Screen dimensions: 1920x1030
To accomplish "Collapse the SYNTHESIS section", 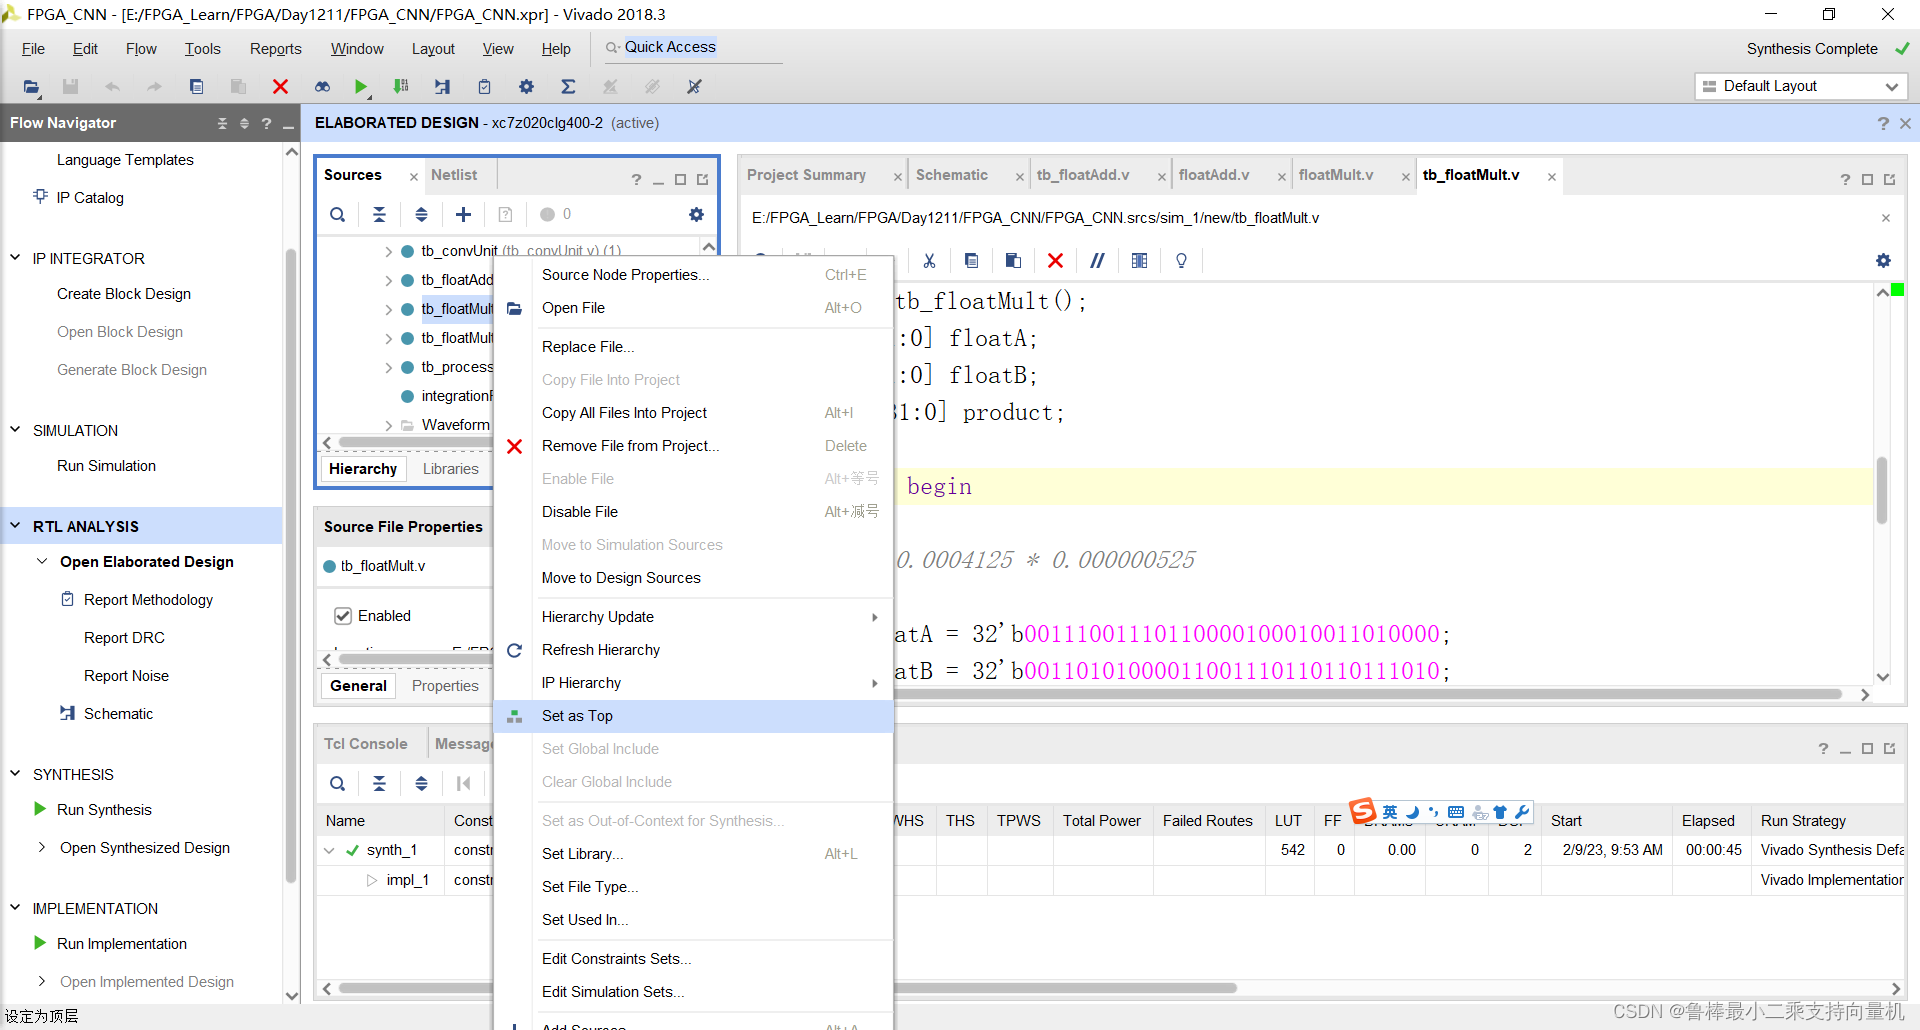I will 15,774.
